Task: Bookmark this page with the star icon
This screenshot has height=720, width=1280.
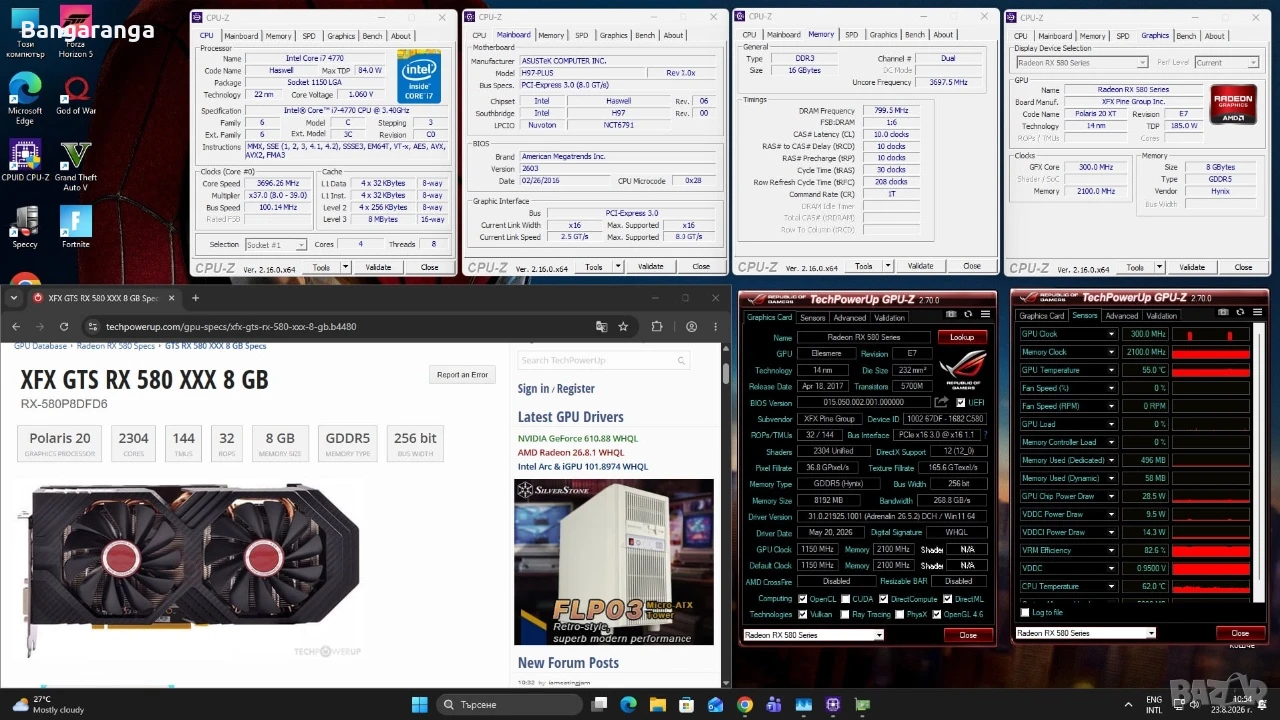Action: coord(623,326)
